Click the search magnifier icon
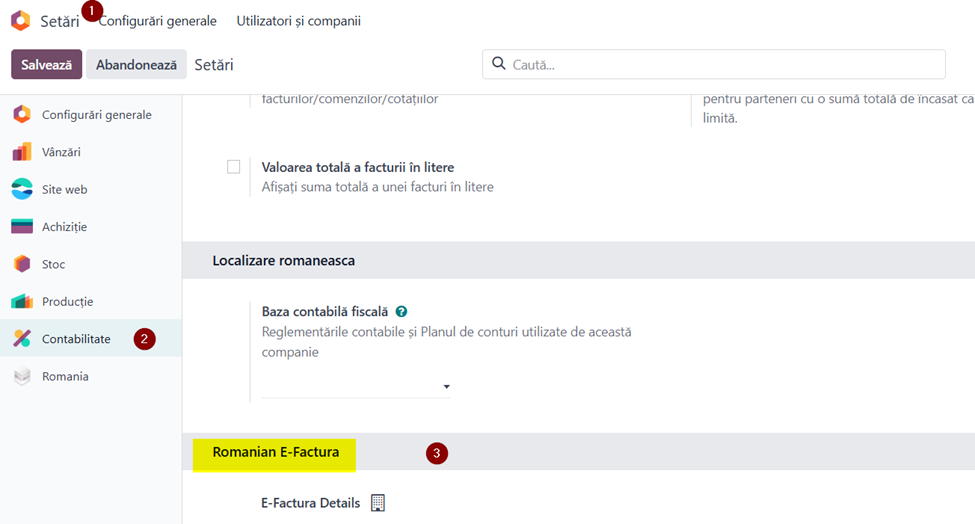Screen dimensions: 975x524 [499, 63]
